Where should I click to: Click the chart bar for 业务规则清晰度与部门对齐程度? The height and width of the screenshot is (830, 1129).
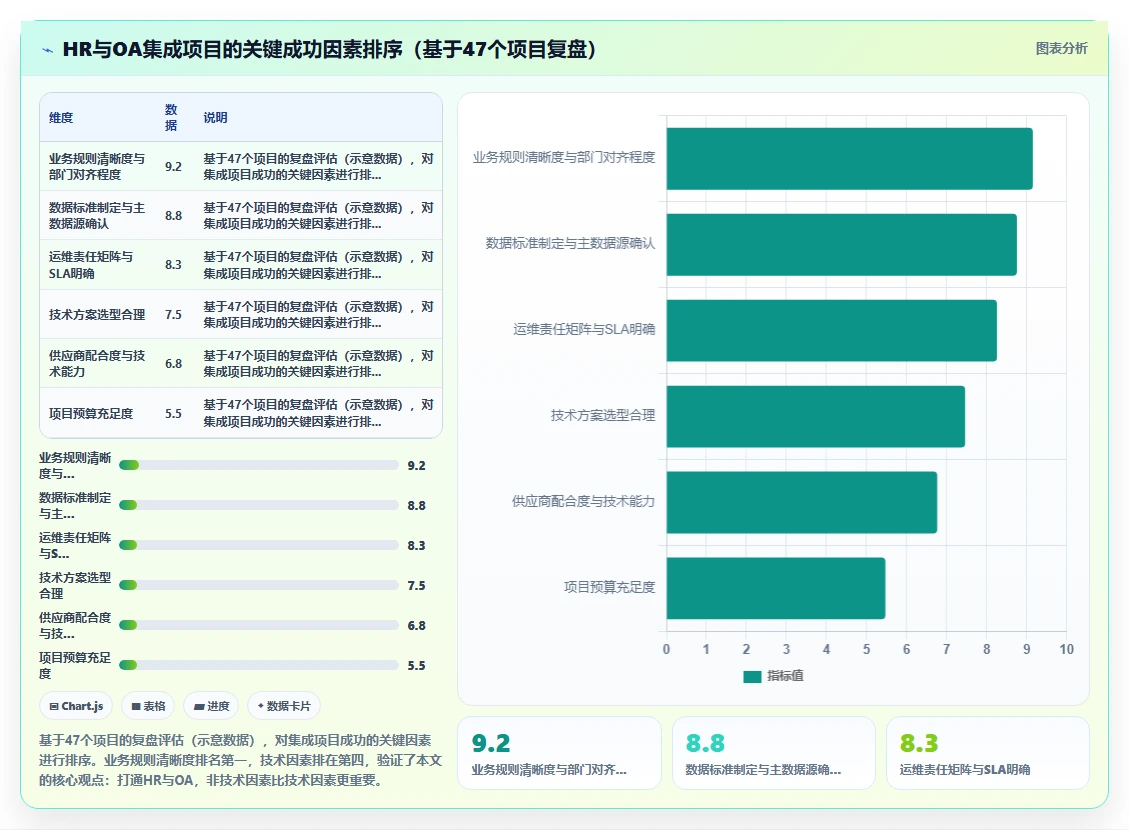click(850, 158)
